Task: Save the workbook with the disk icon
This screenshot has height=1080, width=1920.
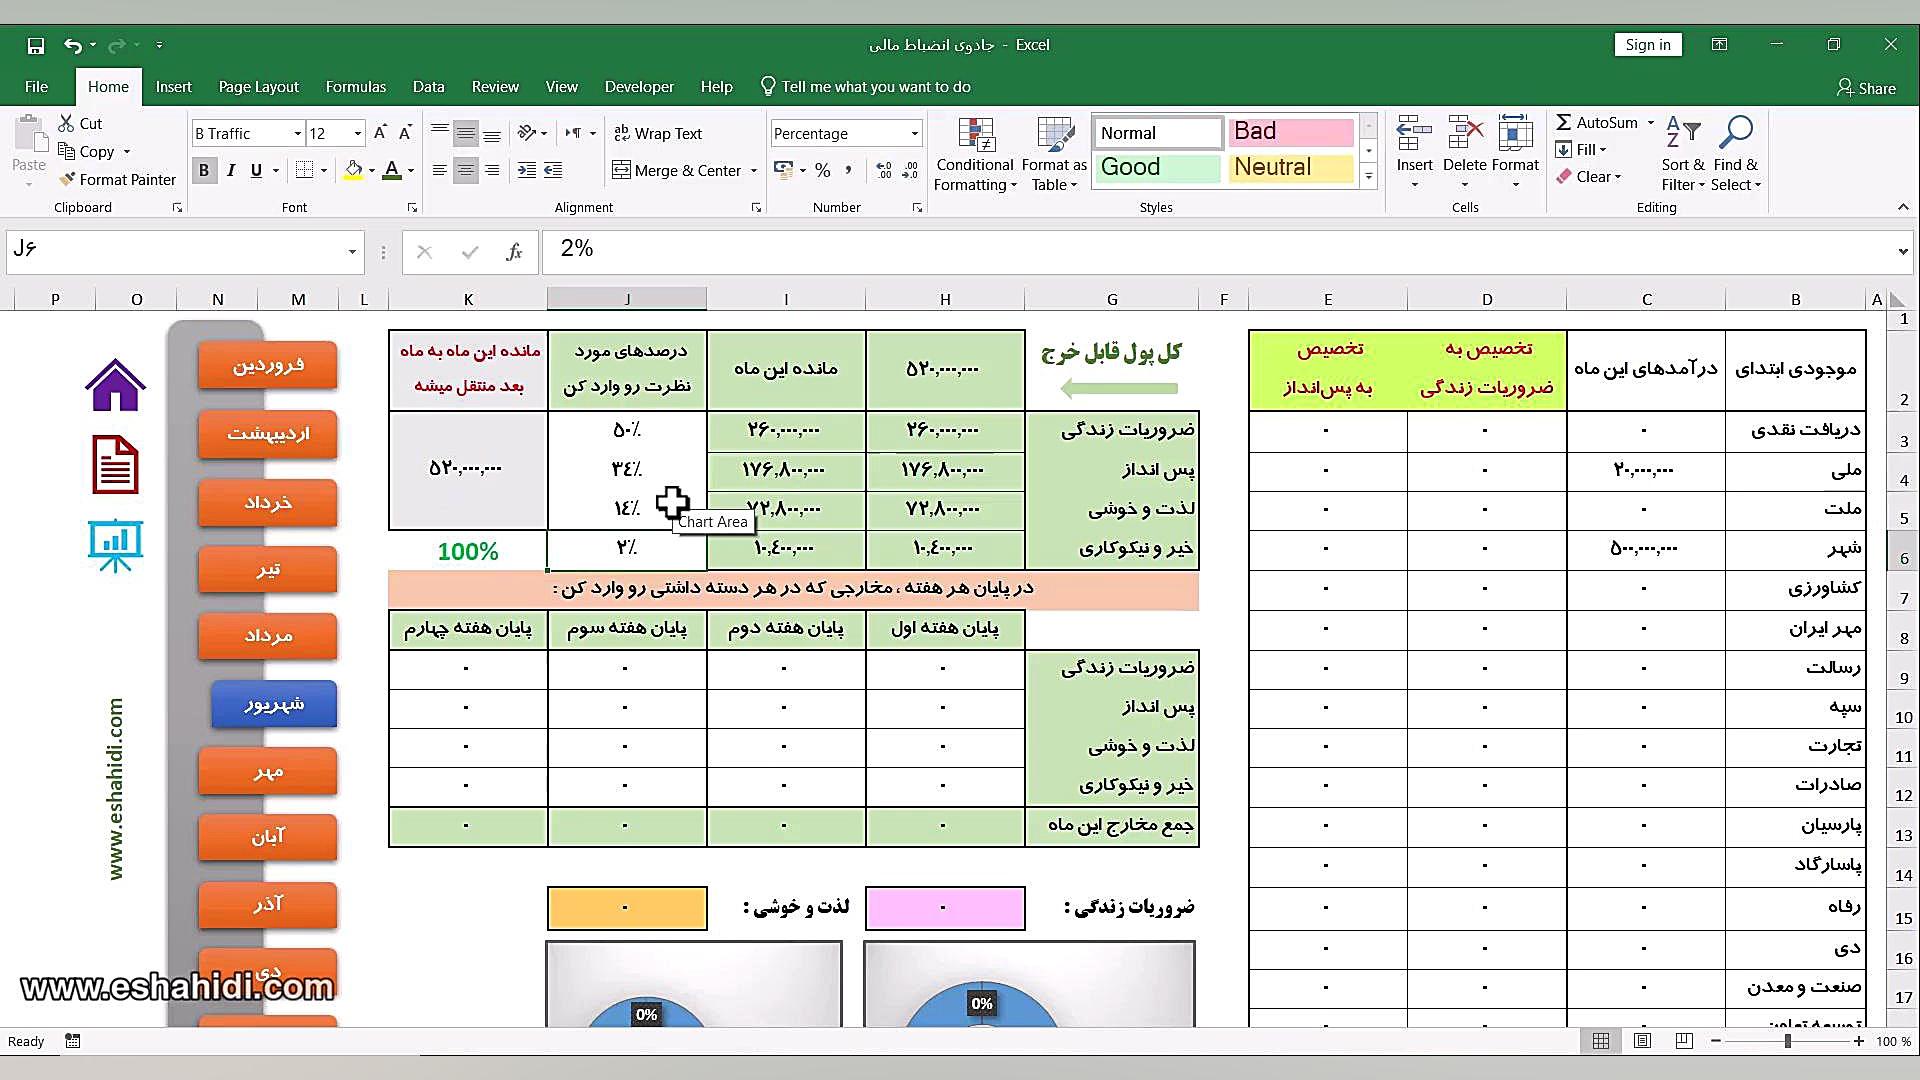Action: point(36,45)
